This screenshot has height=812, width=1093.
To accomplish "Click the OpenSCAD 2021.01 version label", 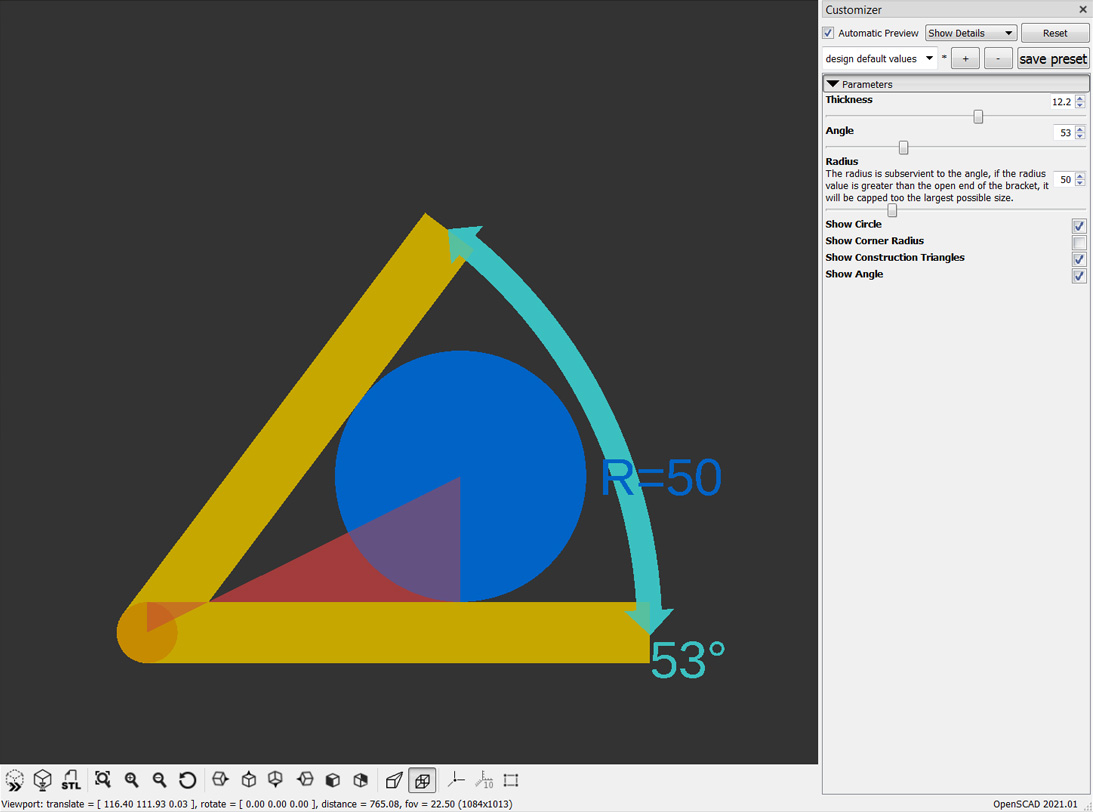I will [x=1035, y=804].
